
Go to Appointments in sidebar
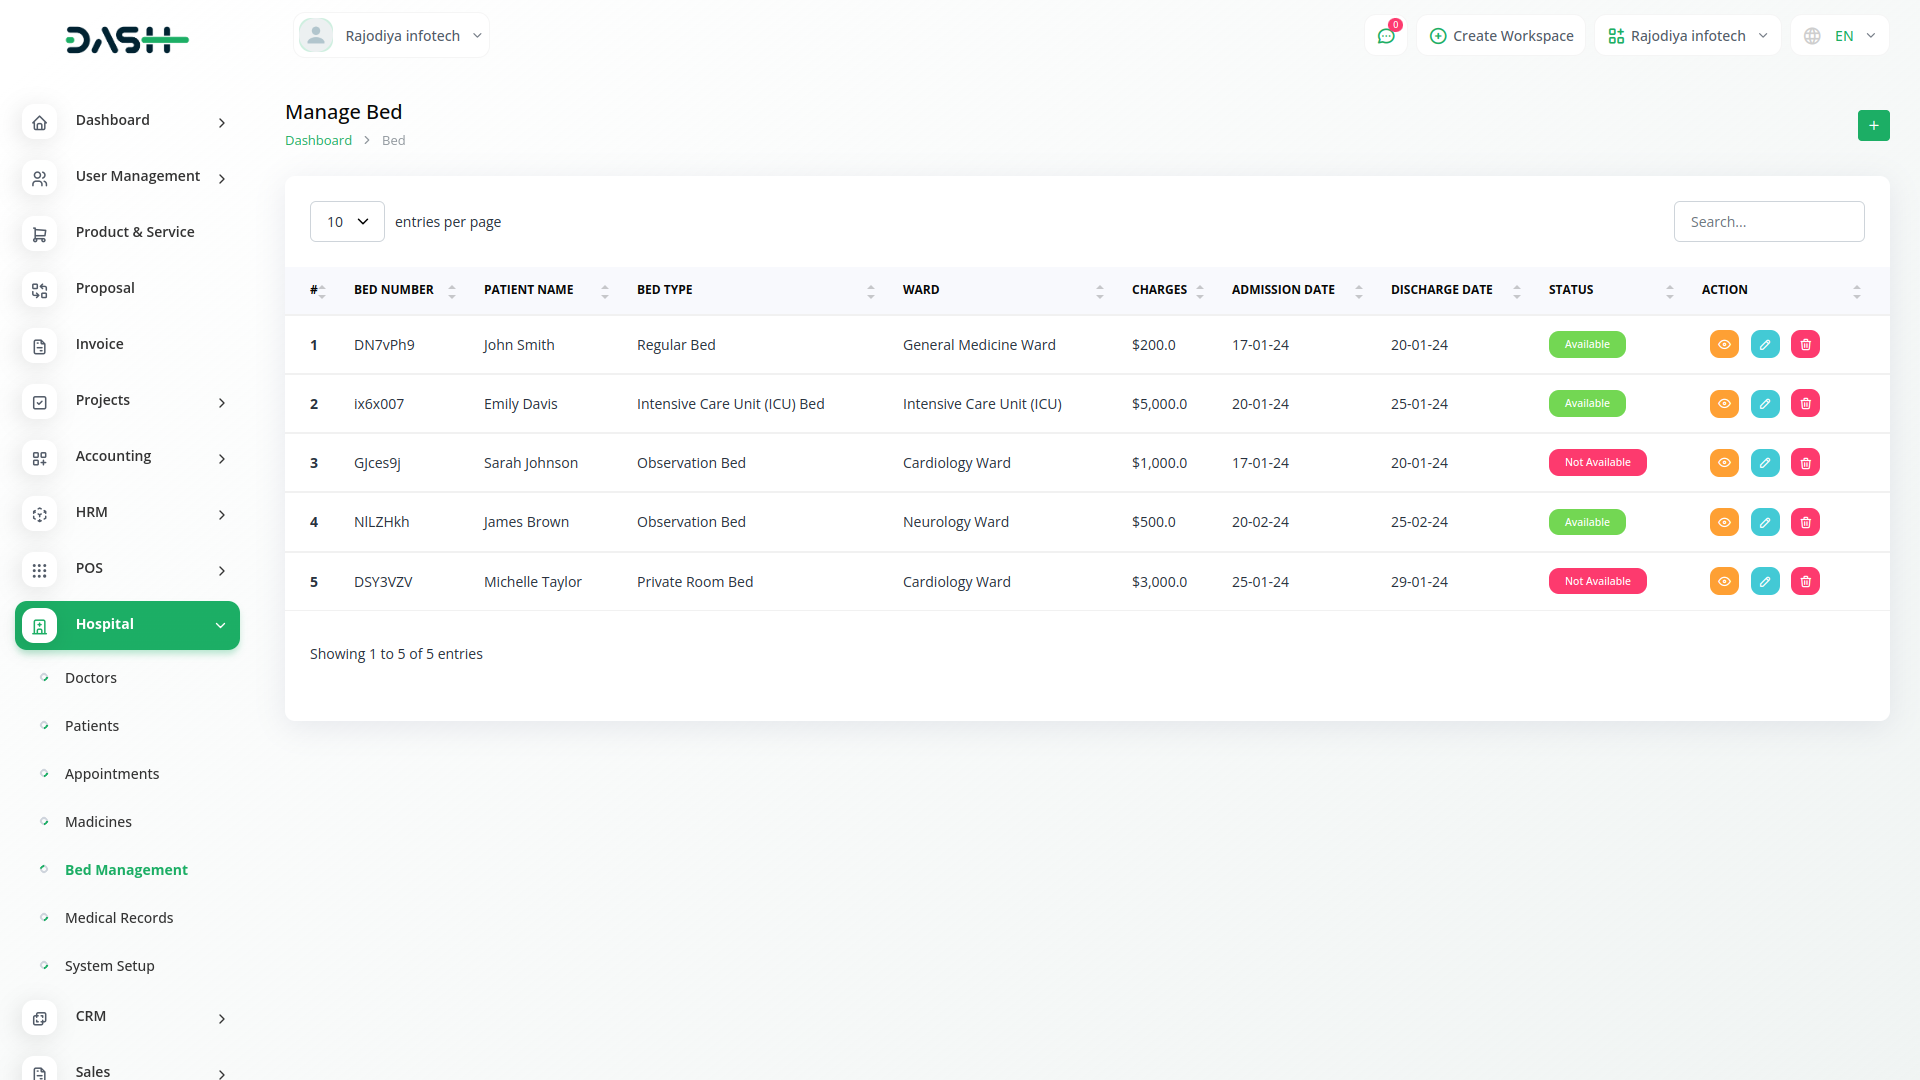(x=112, y=774)
